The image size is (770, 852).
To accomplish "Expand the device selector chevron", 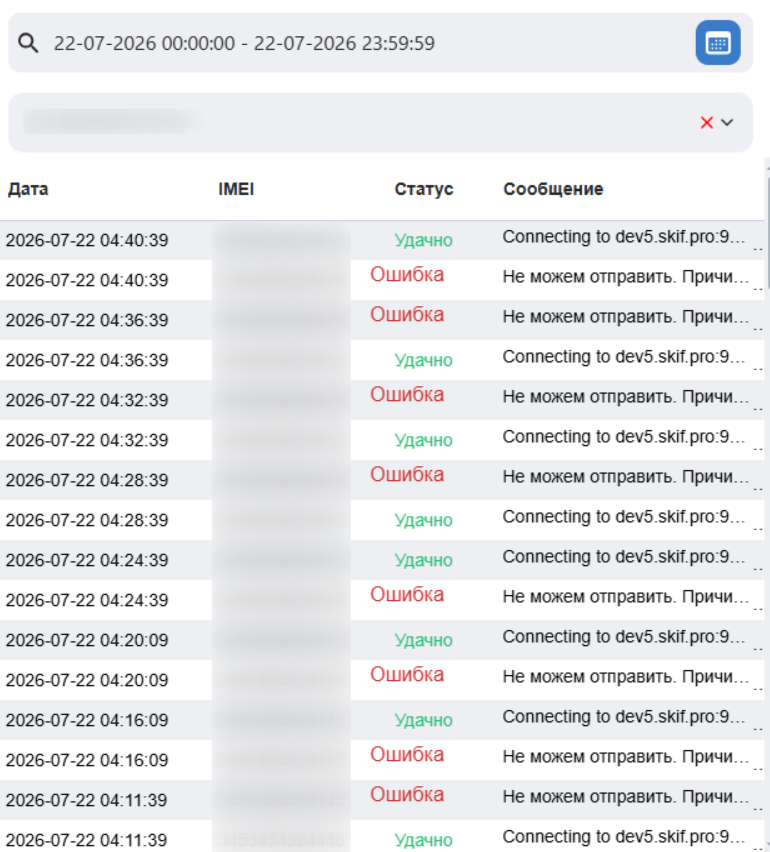I will pos(727,122).
